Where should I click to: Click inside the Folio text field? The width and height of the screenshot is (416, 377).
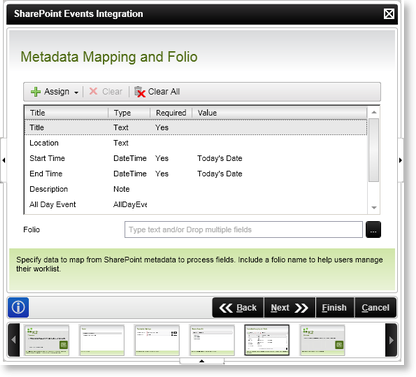click(243, 230)
